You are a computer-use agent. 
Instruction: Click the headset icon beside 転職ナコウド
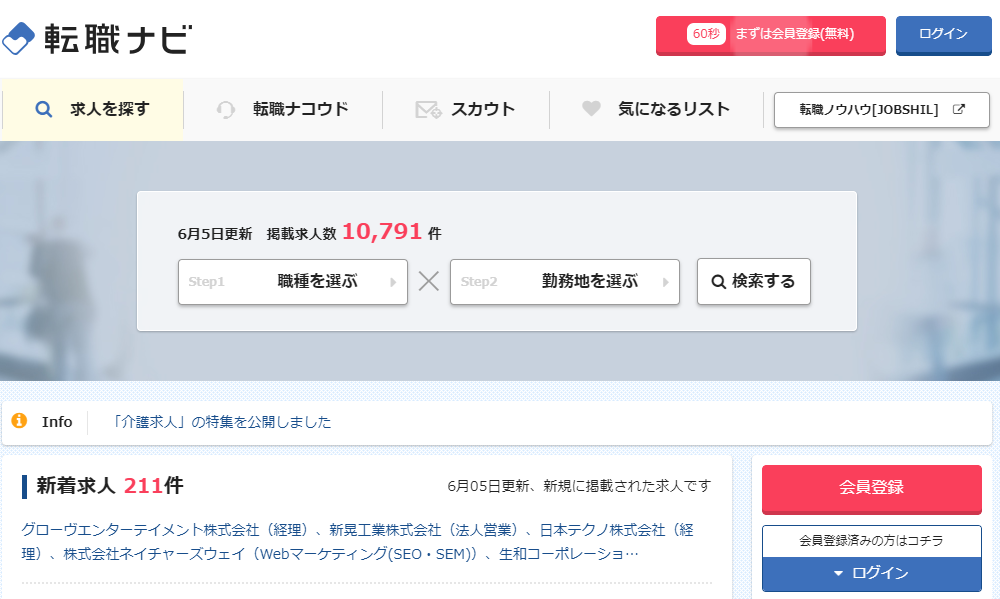point(226,110)
